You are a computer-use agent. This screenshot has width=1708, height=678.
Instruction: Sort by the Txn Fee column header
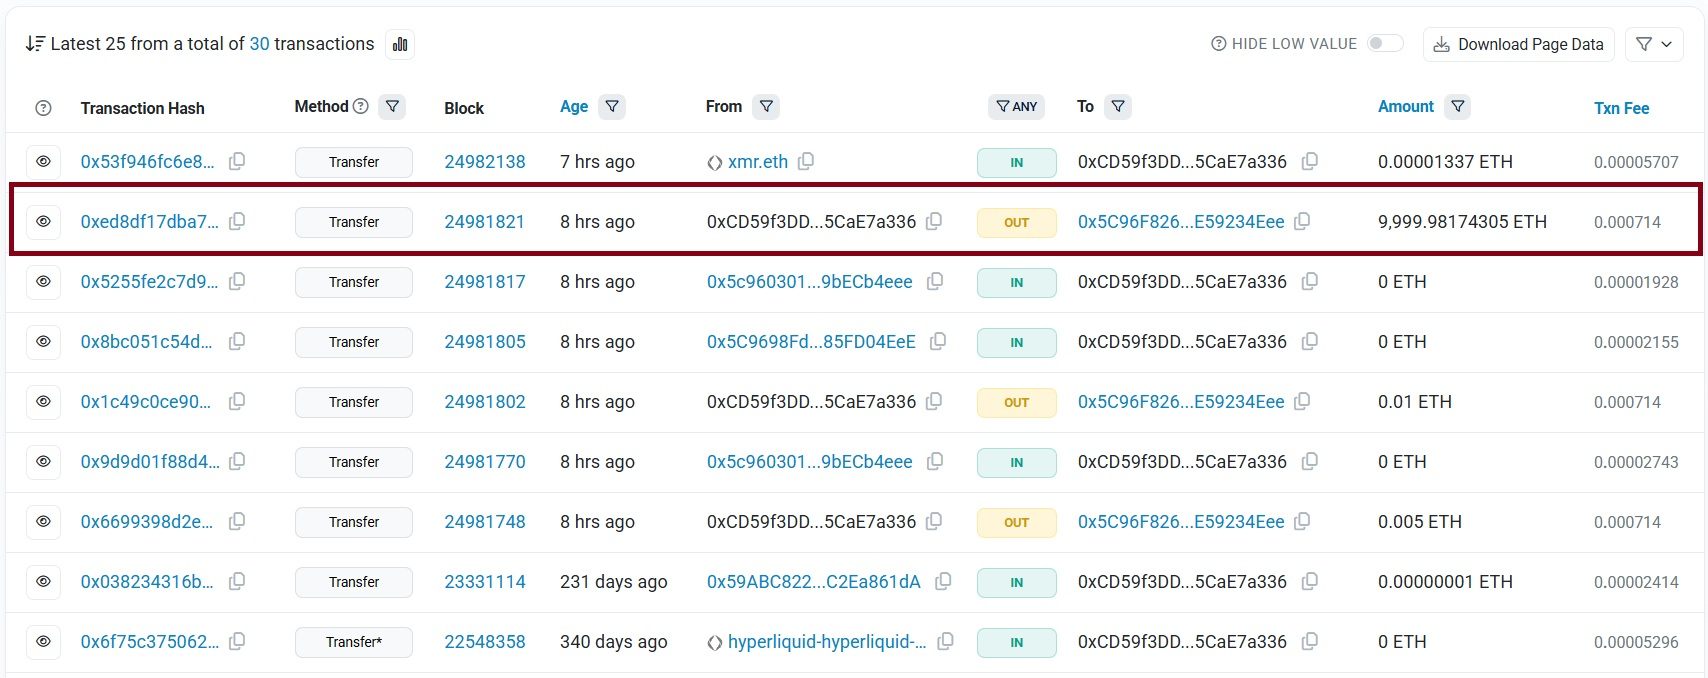[x=1621, y=108]
